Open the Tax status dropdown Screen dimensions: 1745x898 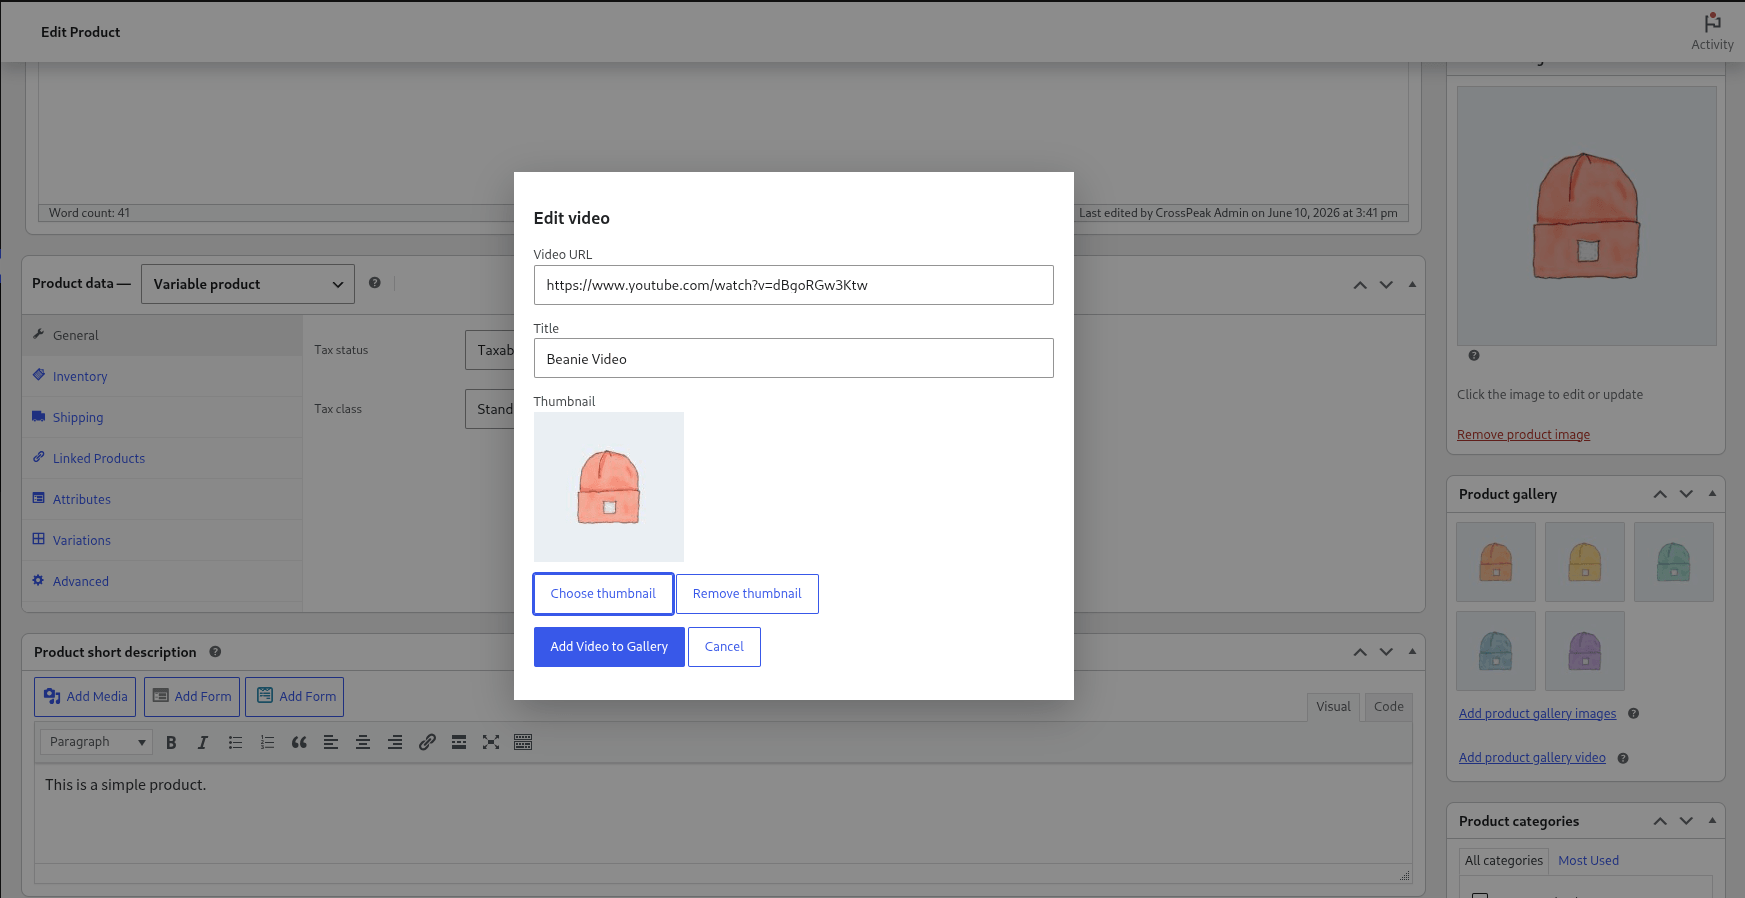490,350
